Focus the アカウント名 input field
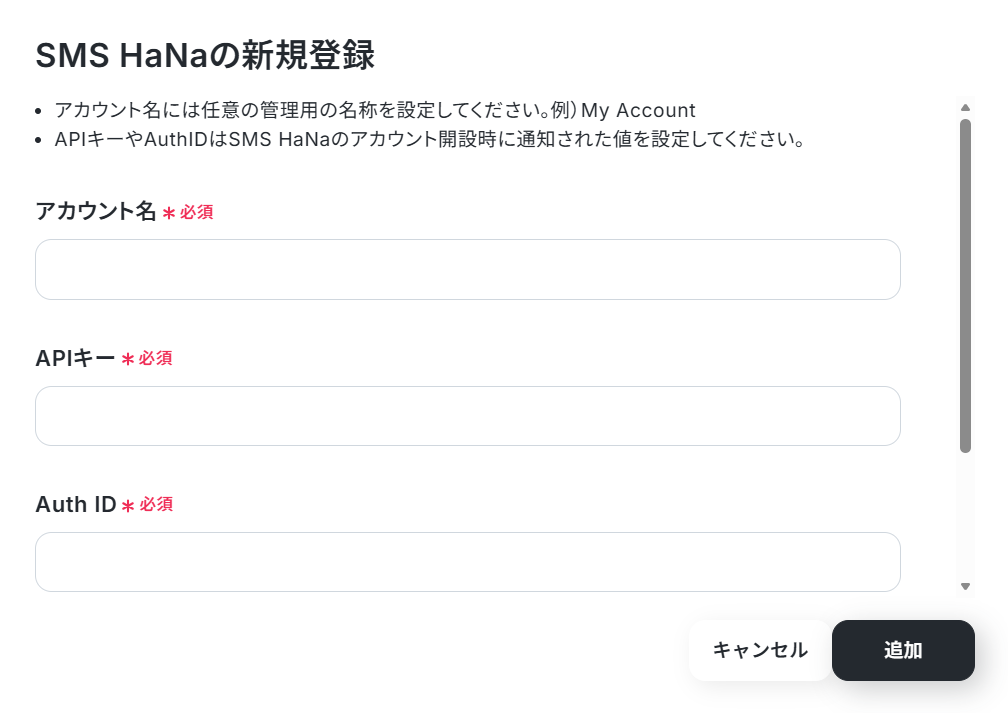This screenshot has height=713, width=1008. pyautogui.click(x=467, y=269)
